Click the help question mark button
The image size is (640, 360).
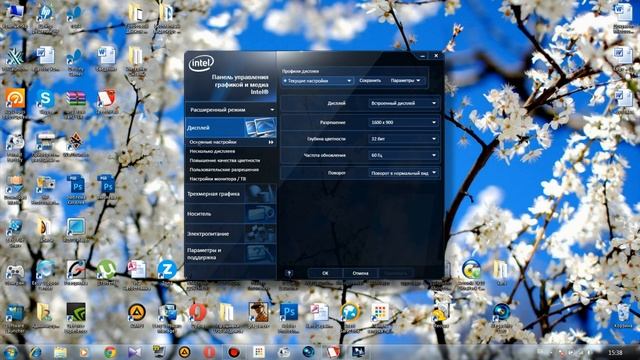(x=289, y=273)
